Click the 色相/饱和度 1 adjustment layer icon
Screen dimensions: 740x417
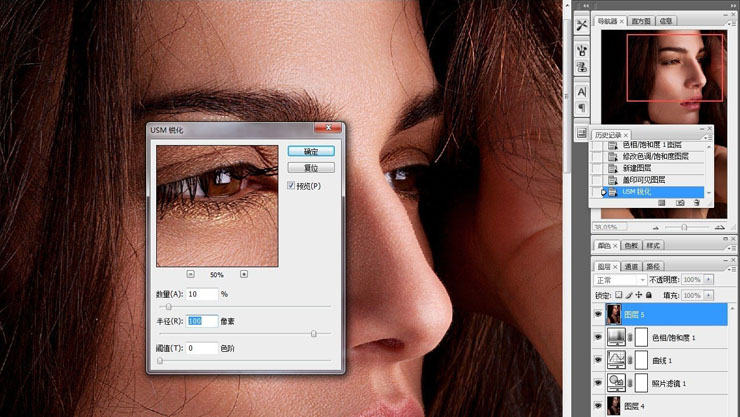point(616,337)
